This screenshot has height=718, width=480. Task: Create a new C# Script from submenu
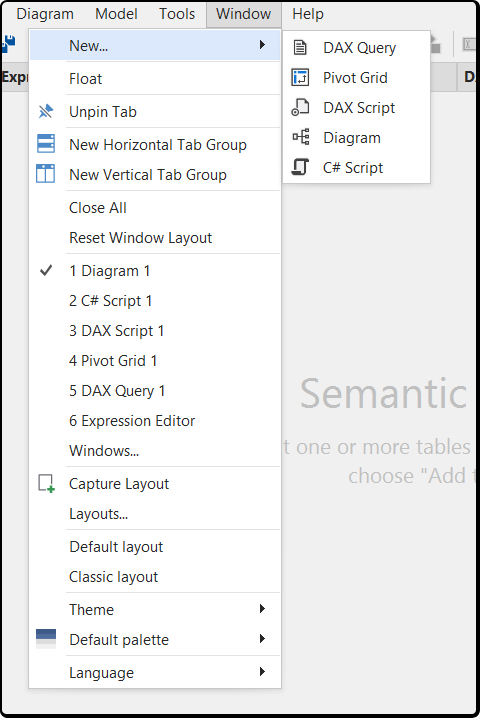click(x=356, y=168)
